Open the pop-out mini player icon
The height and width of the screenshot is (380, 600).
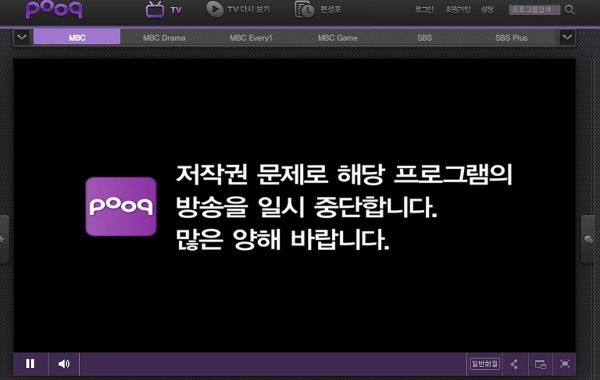coord(540,364)
